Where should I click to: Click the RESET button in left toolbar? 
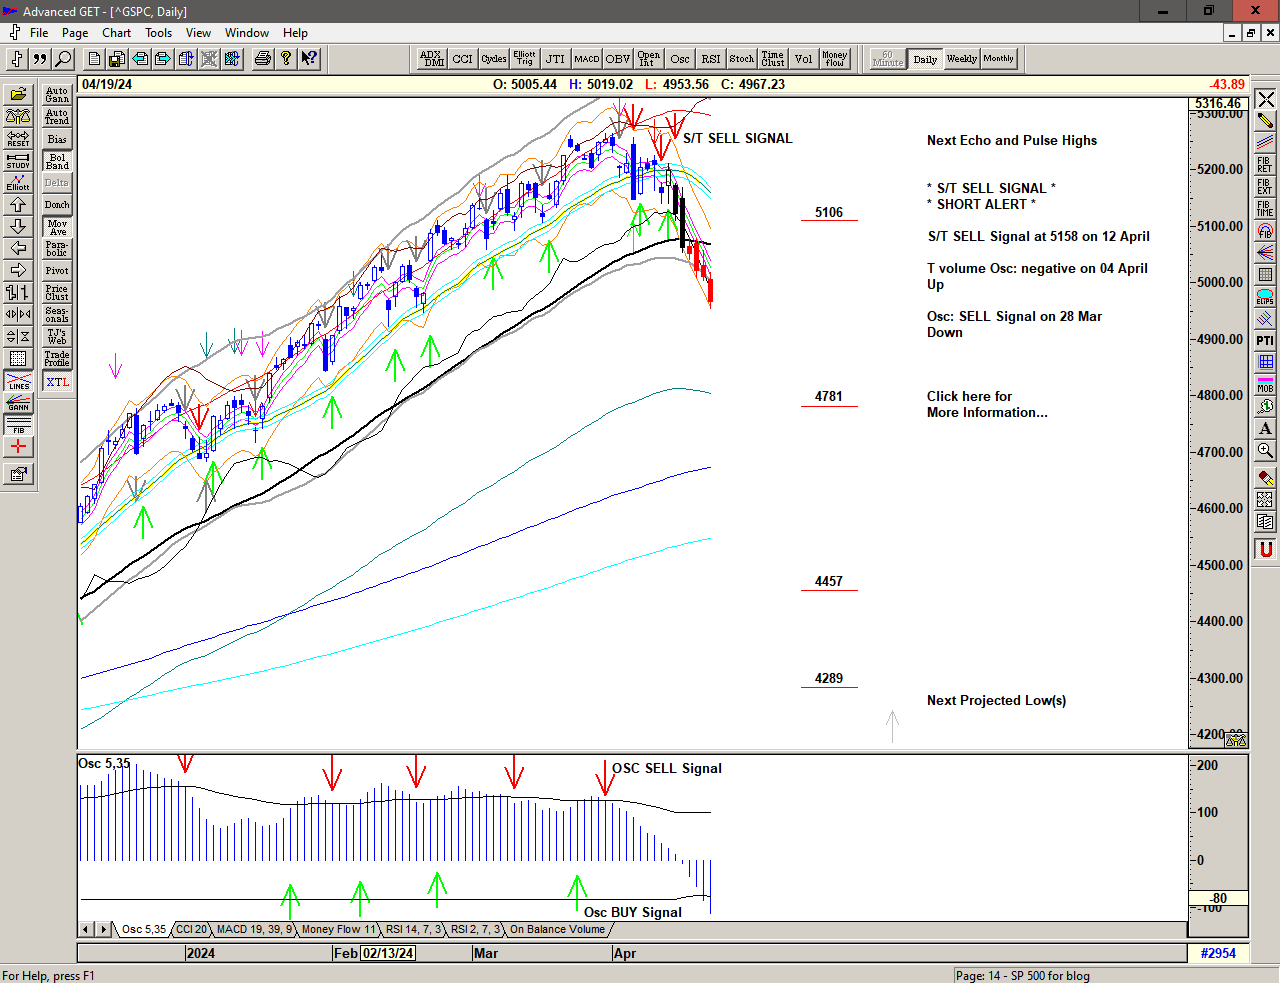[x=18, y=138]
